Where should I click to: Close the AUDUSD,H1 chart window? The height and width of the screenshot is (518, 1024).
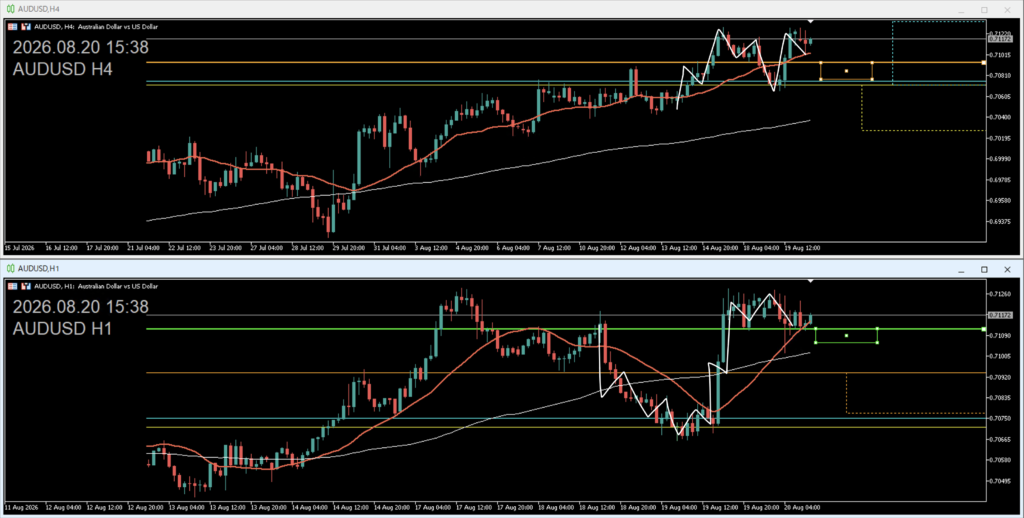coord(1007,270)
